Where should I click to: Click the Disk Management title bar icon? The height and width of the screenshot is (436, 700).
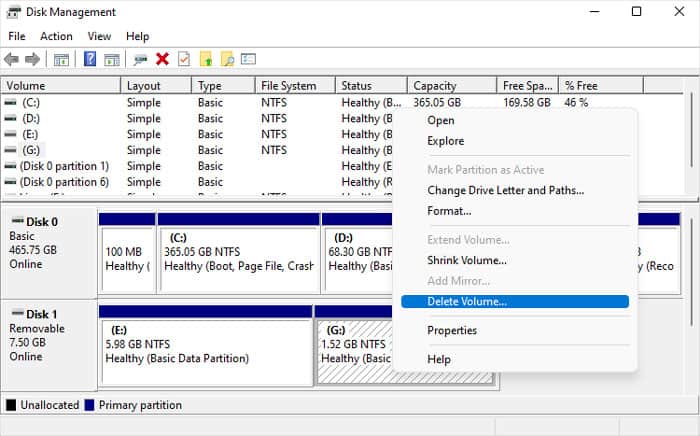tap(13, 12)
